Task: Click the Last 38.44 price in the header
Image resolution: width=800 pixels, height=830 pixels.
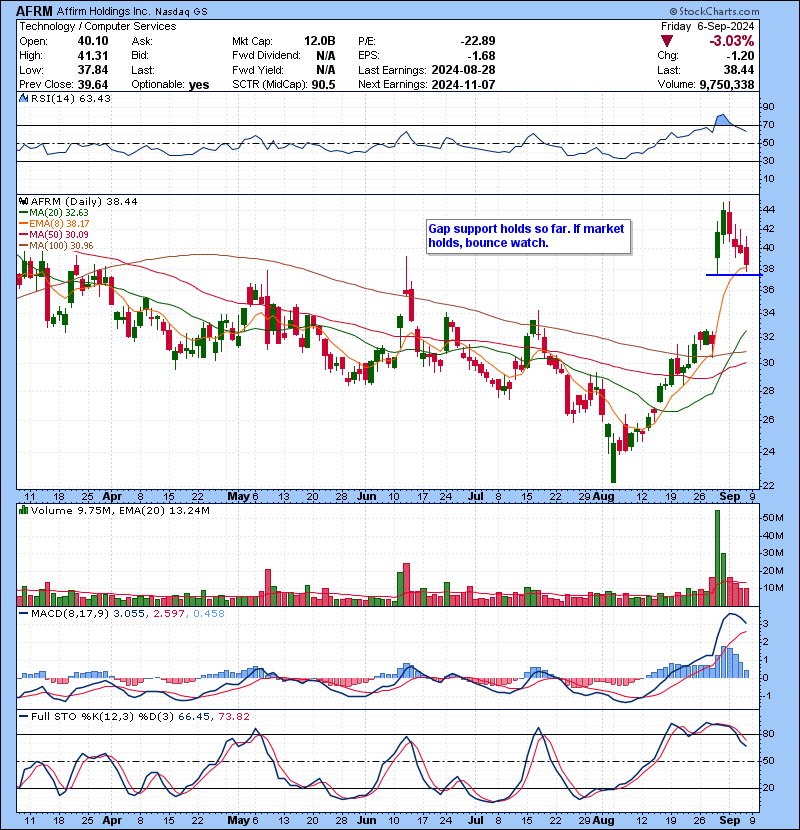Action: [738, 70]
